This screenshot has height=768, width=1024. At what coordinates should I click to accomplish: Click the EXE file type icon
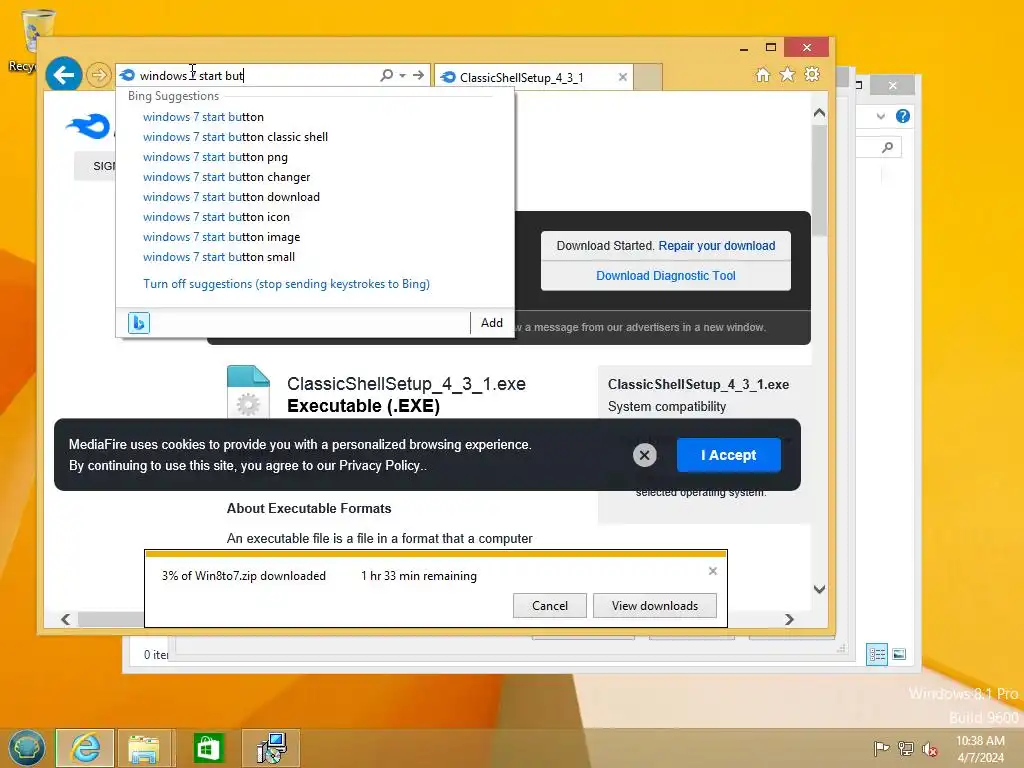(248, 392)
